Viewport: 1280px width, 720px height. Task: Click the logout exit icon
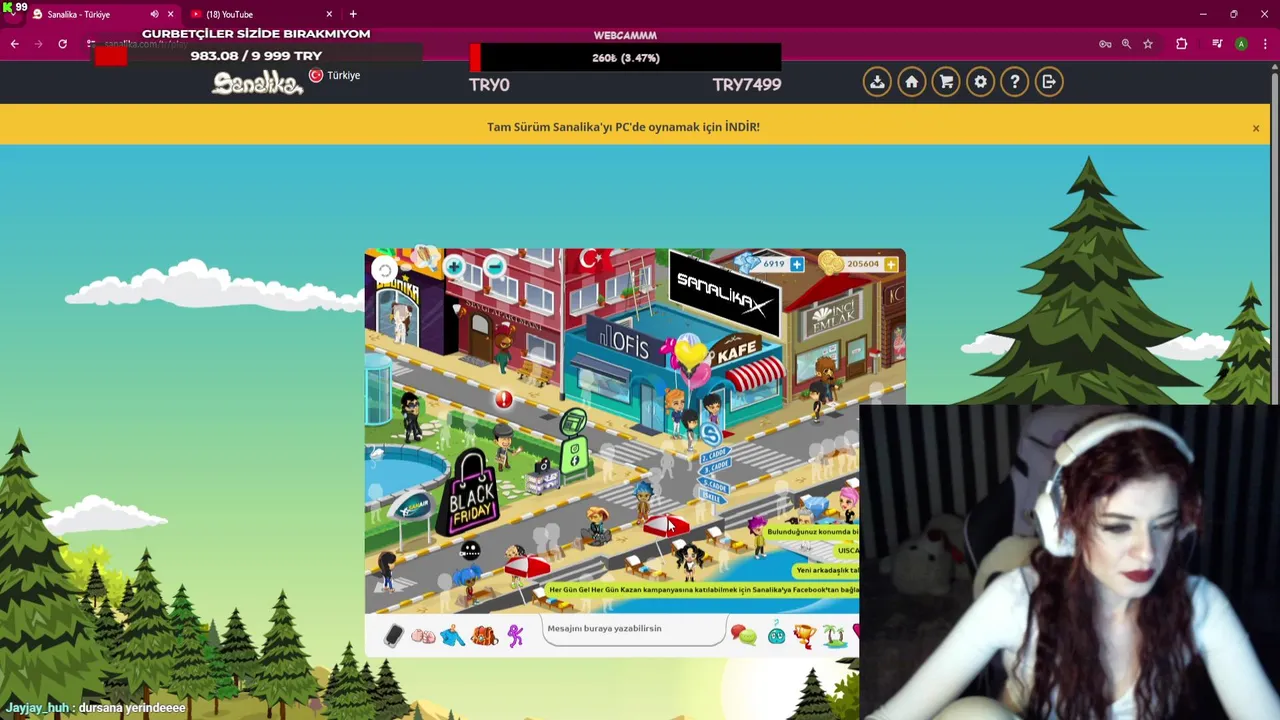click(1049, 82)
